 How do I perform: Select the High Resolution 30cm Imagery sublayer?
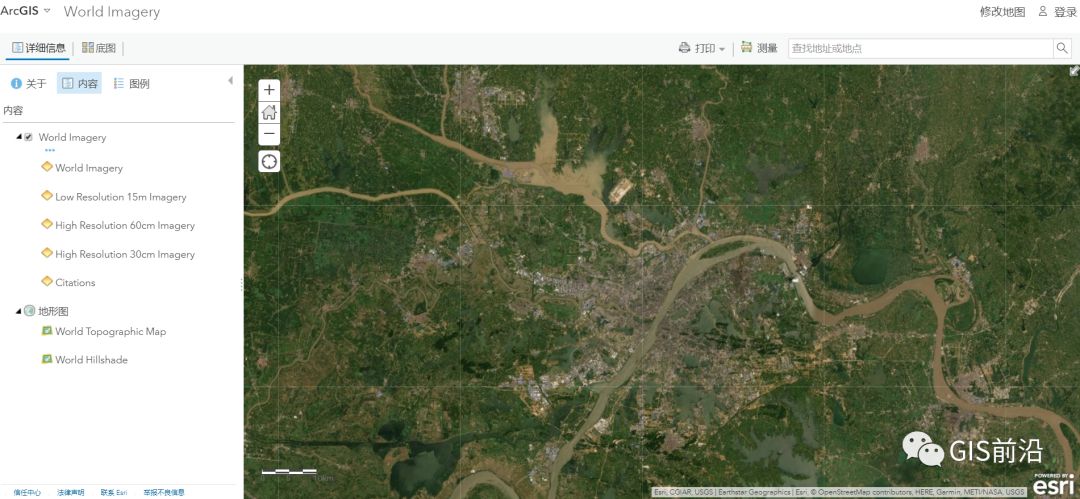pyautogui.click(x=125, y=254)
